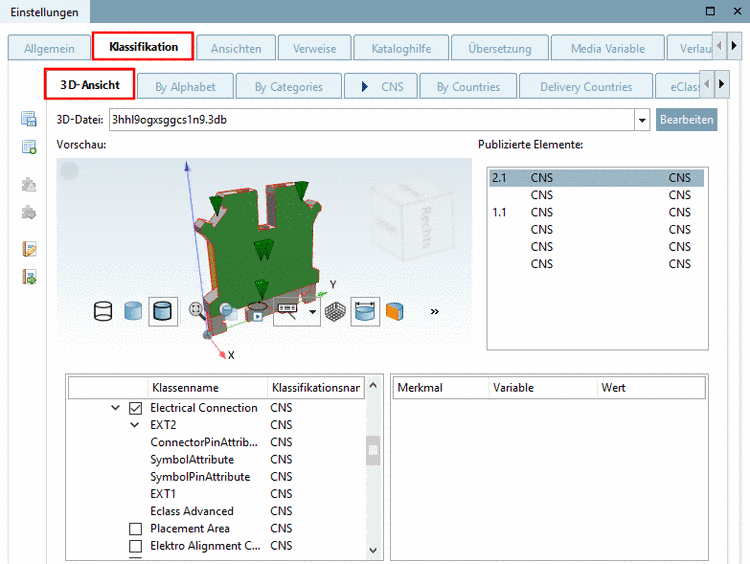
Task: Collapse the Electrical Connection tree node
Action: click(x=115, y=408)
